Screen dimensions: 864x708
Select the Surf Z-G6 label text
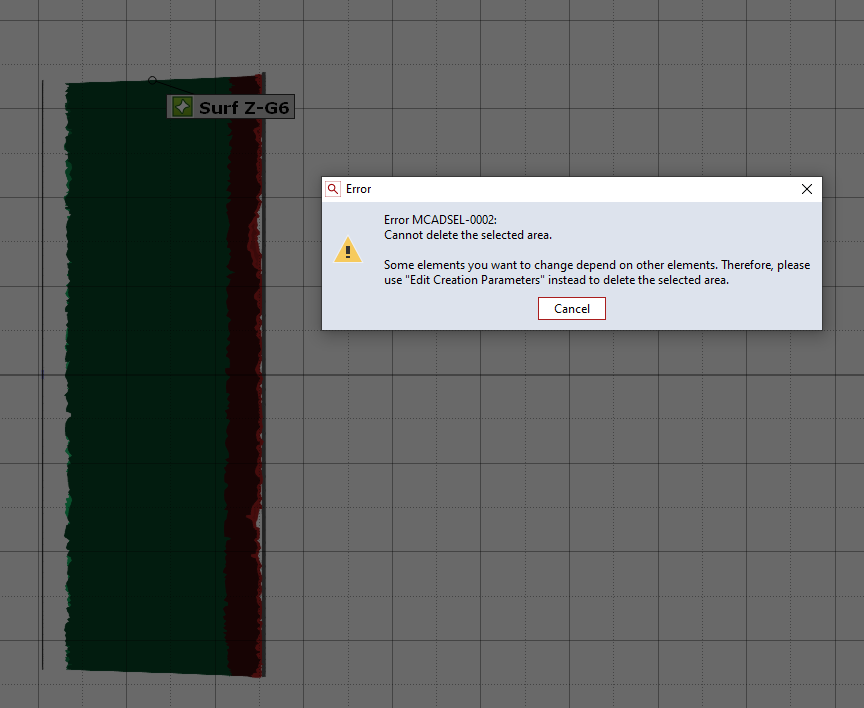point(244,107)
